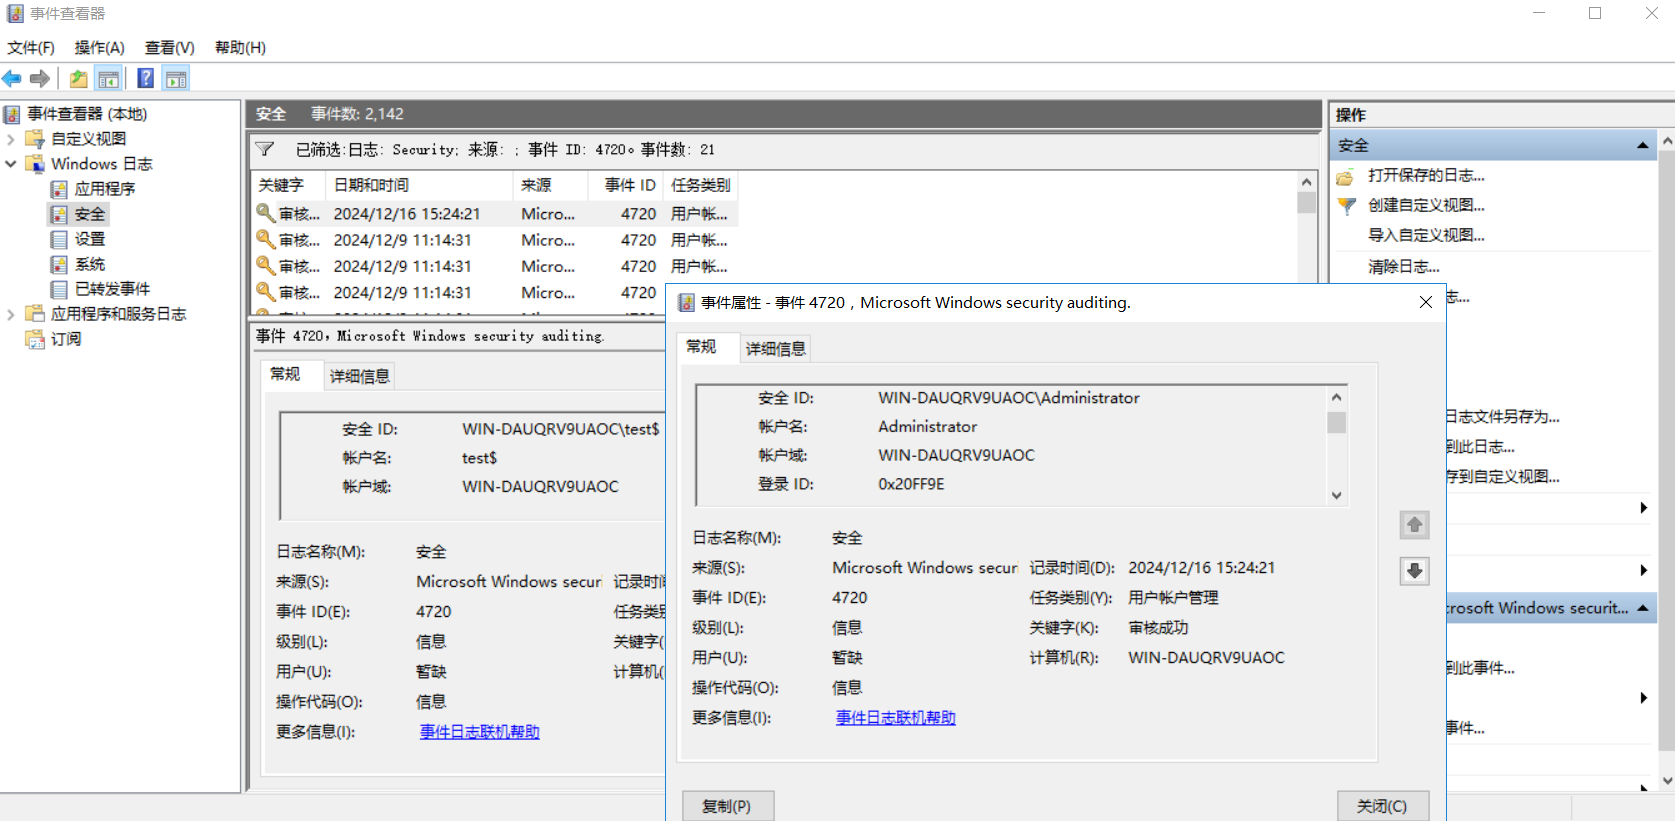Click the 订阅 icon in the tree
This screenshot has height=821, width=1675.
coord(36,339)
